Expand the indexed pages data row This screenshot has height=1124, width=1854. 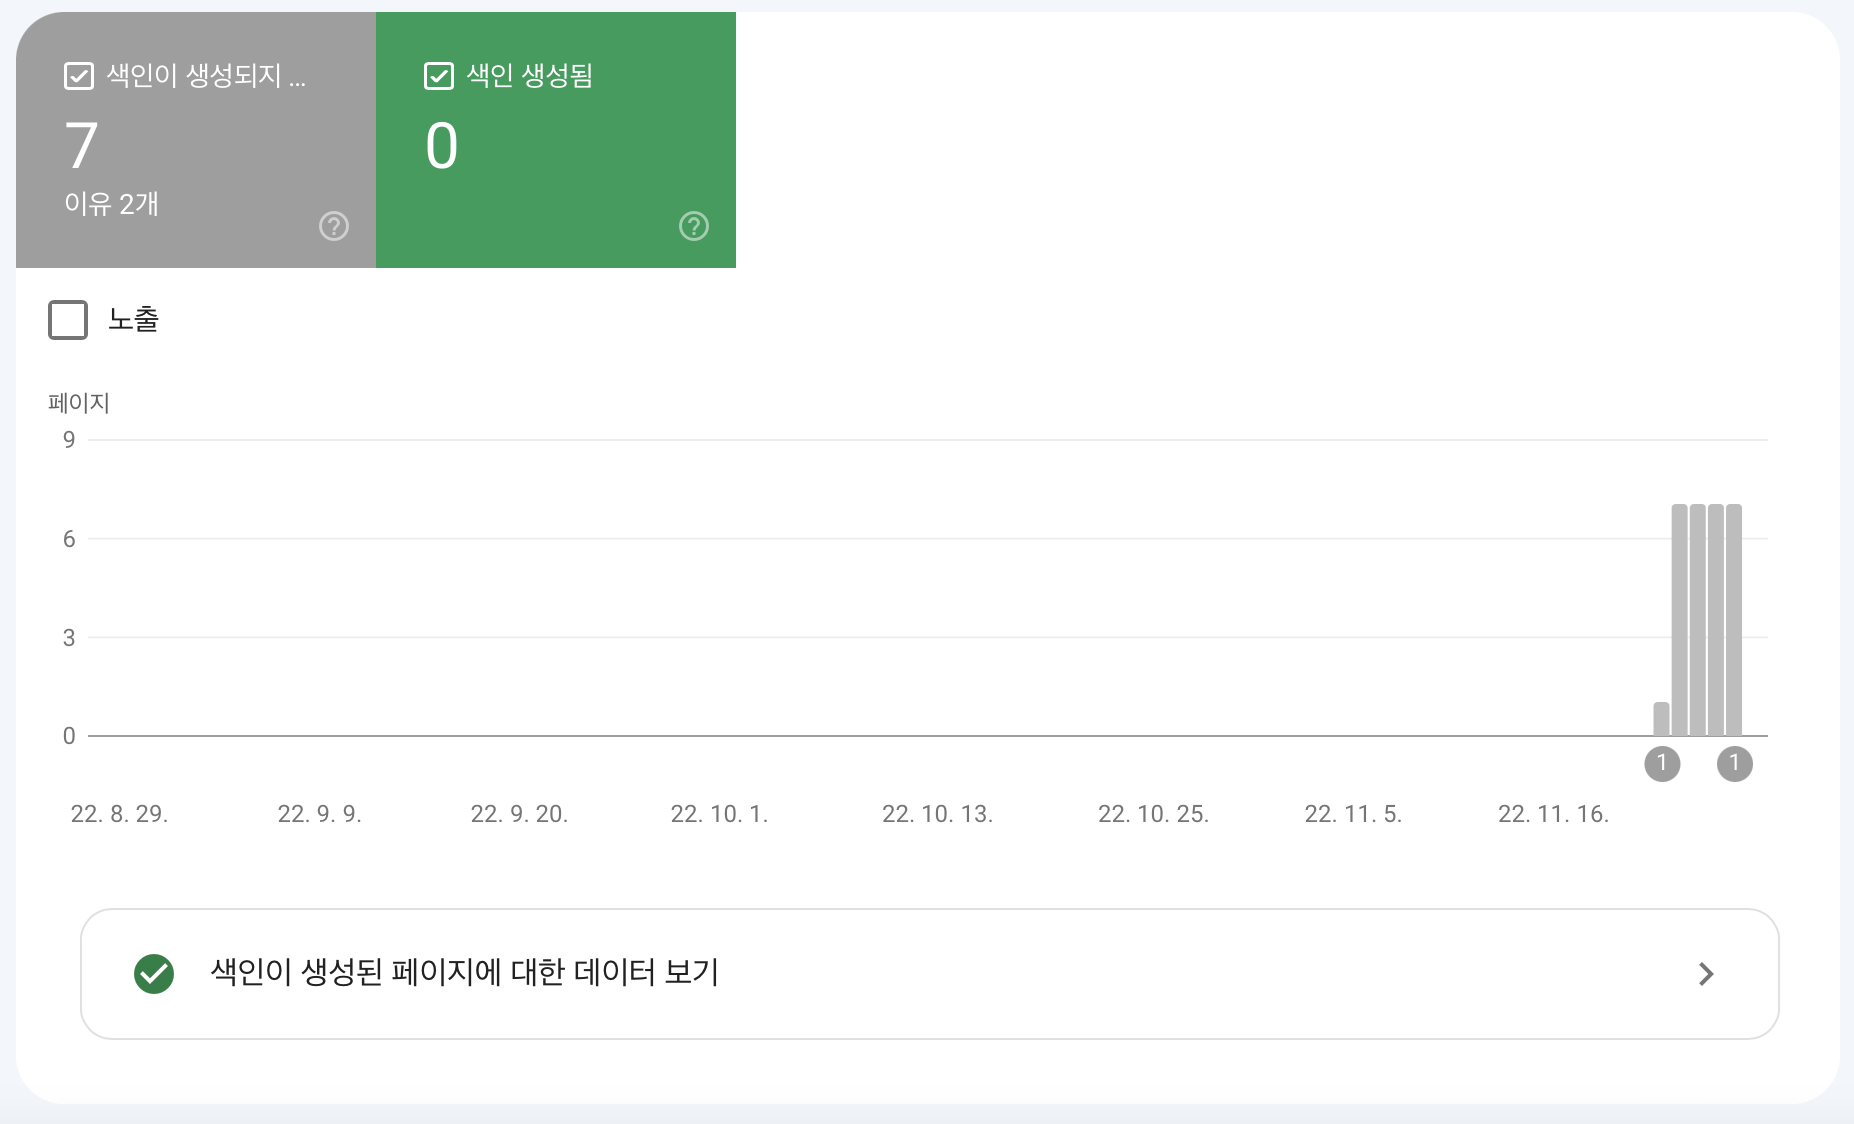click(x=930, y=973)
